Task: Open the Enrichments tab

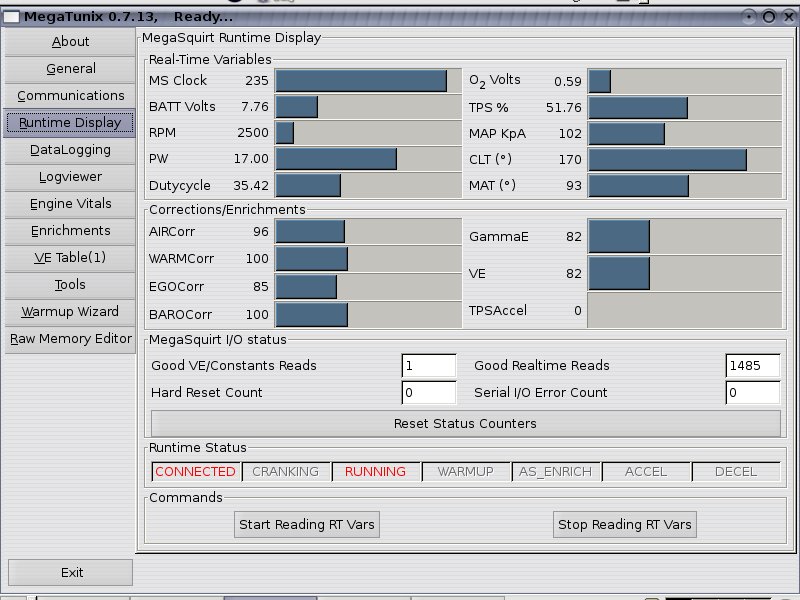Action: click(x=70, y=231)
